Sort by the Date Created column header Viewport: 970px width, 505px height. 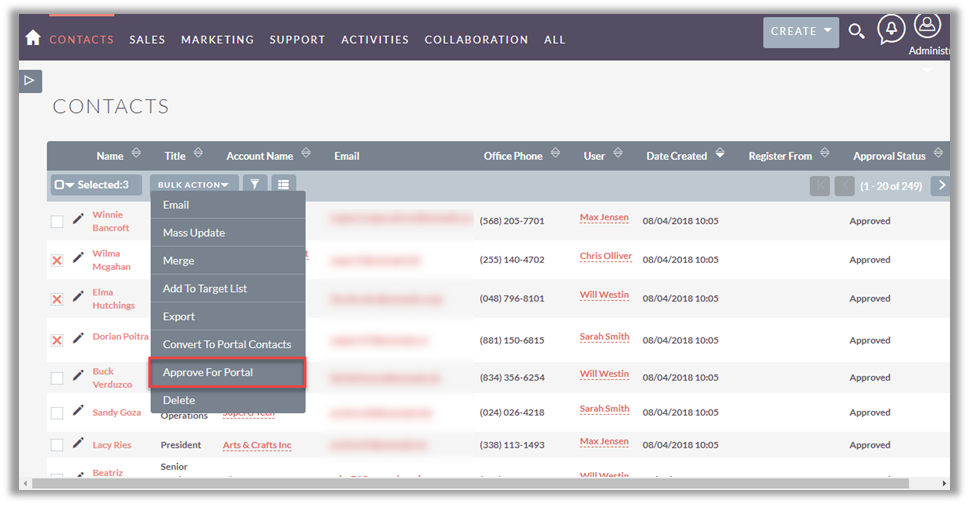(676, 156)
